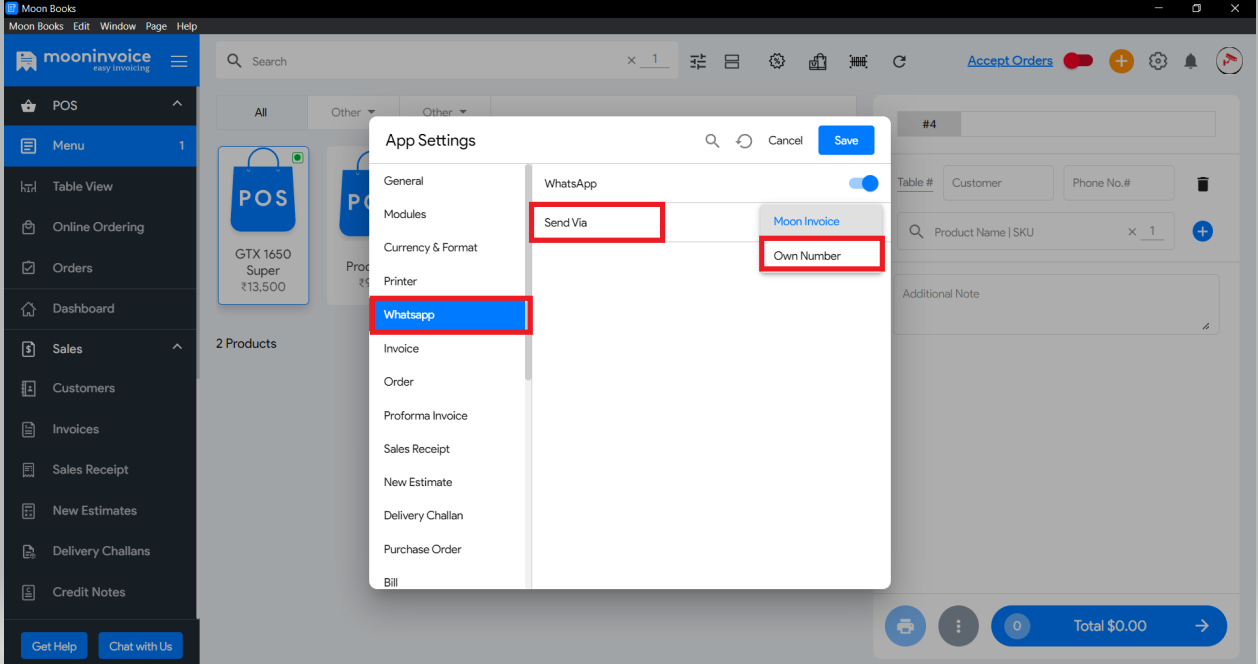Open Credit Notes in the sidebar
Image resolution: width=1258 pixels, height=664 pixels.
(100, 592)
